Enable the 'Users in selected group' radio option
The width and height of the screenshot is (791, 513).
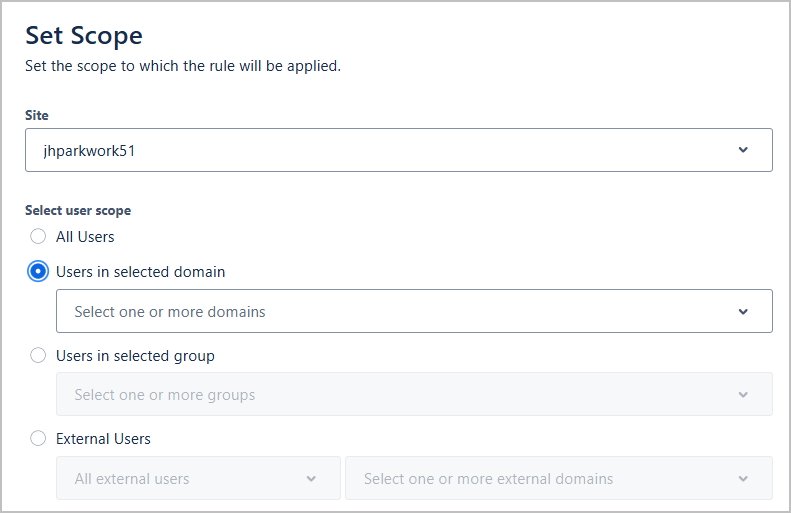pos(38,355)
